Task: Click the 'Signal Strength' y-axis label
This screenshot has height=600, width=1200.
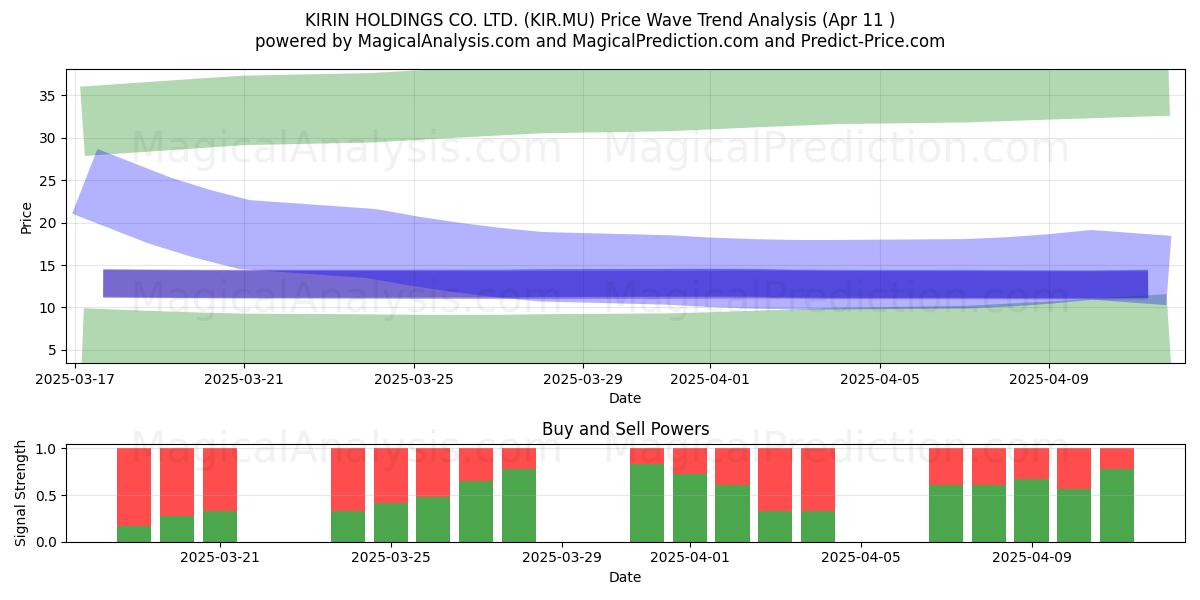Action: (x=21, y=493)
